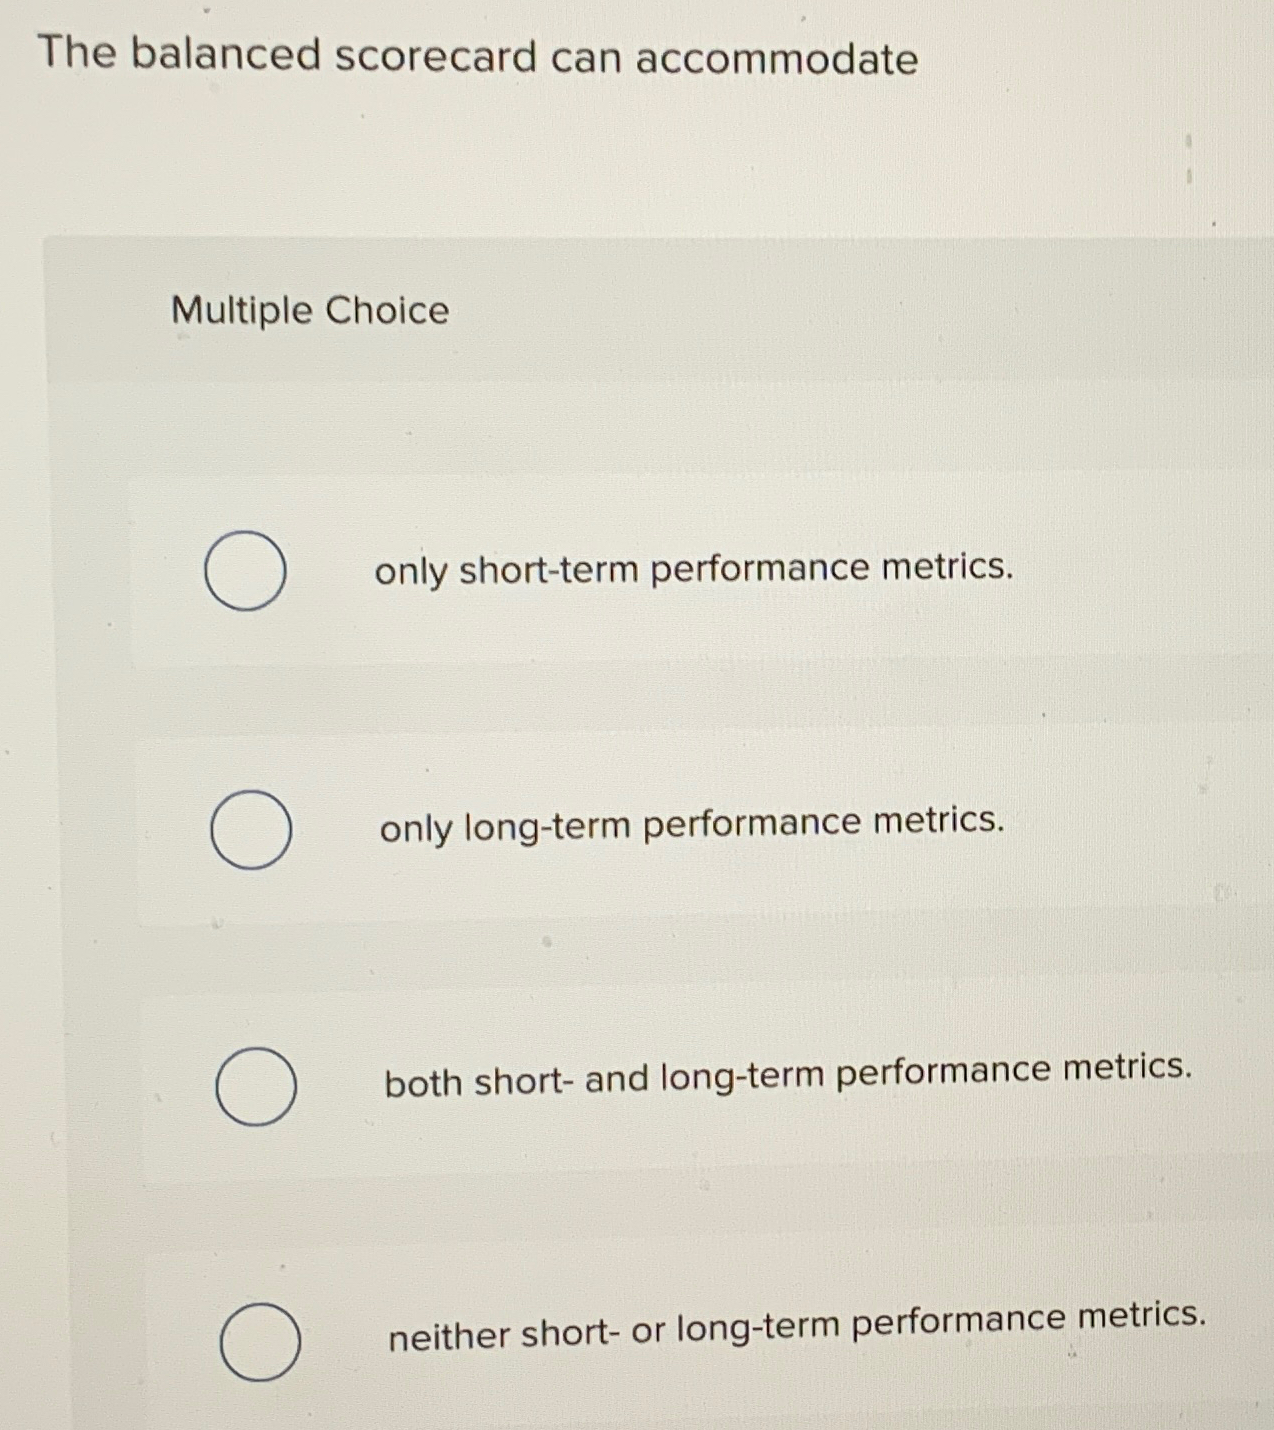Click the word 'accommodate' in the question
Viewport: 1274px width, 1430px height.
point(781,58)
